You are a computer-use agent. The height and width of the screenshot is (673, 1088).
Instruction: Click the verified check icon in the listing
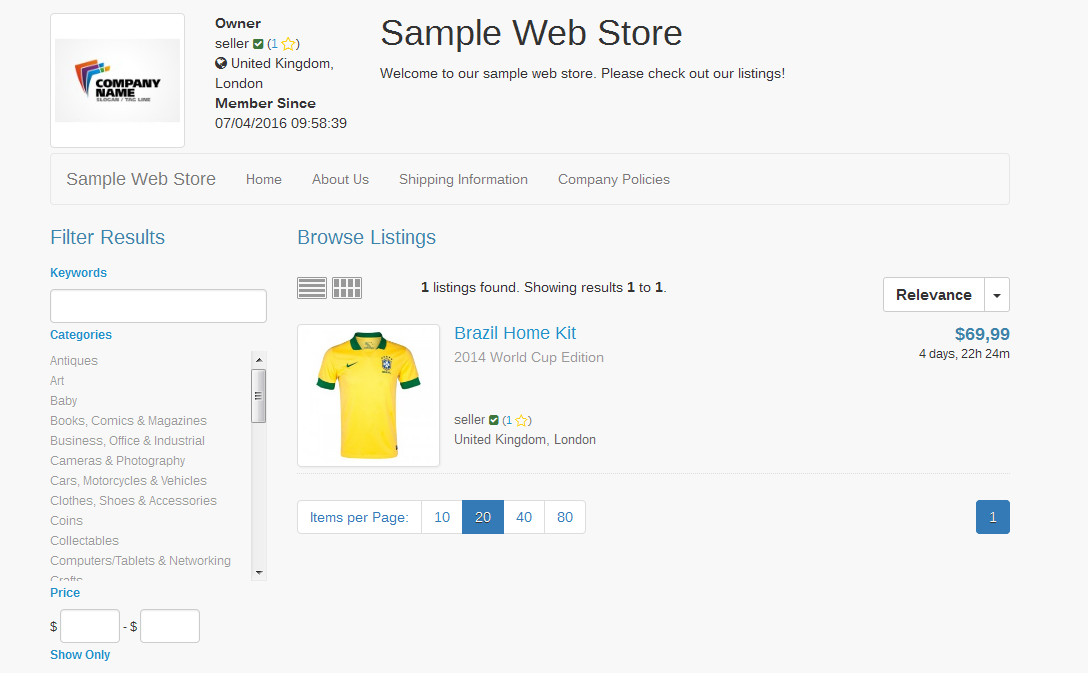click(494, 420)
